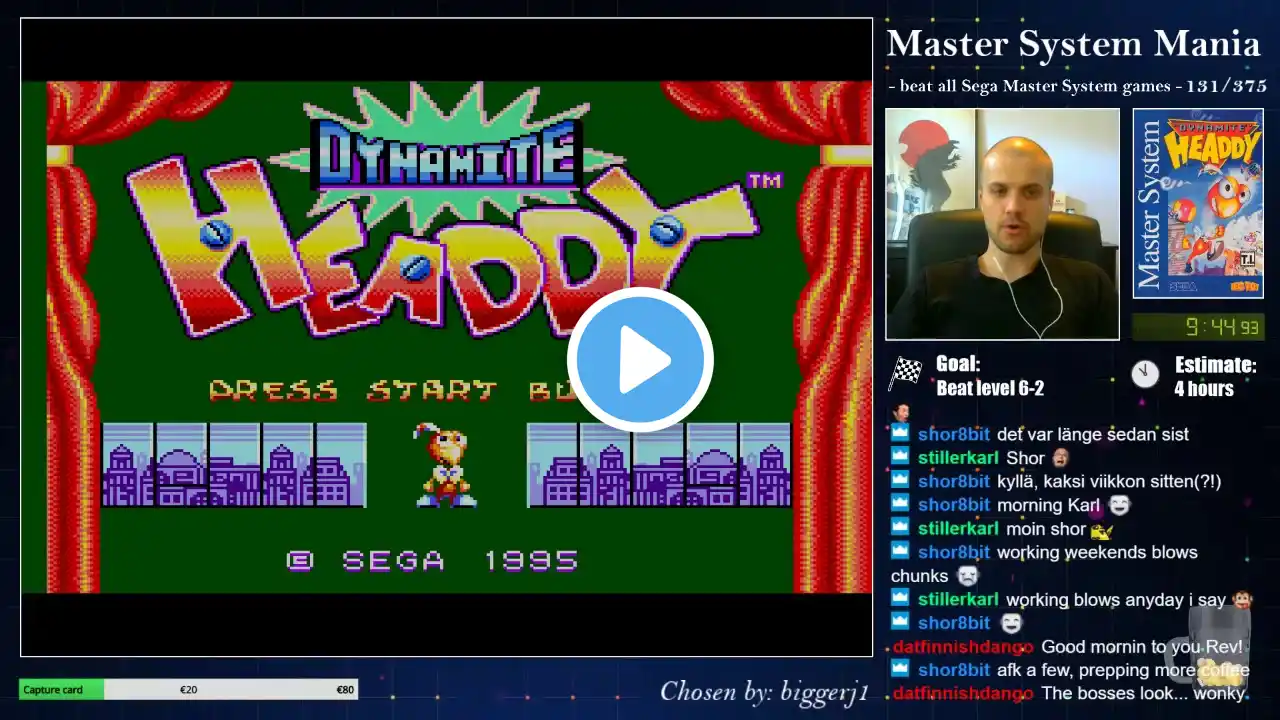The height and width of the screenshot is (720, 1280).
Task: Click the "© SEGA 1995" copyright text
Action: click(432, 561)
